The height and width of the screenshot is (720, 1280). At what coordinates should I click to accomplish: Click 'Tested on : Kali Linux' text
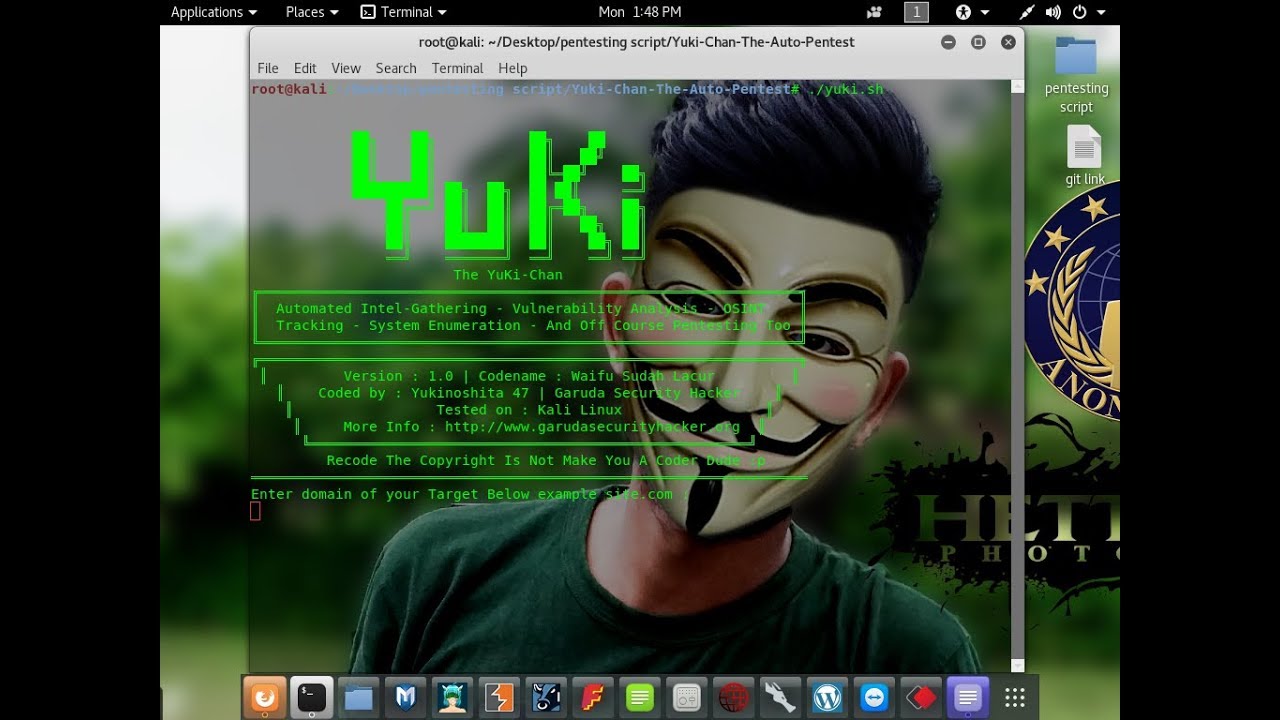tap(529, 410)
